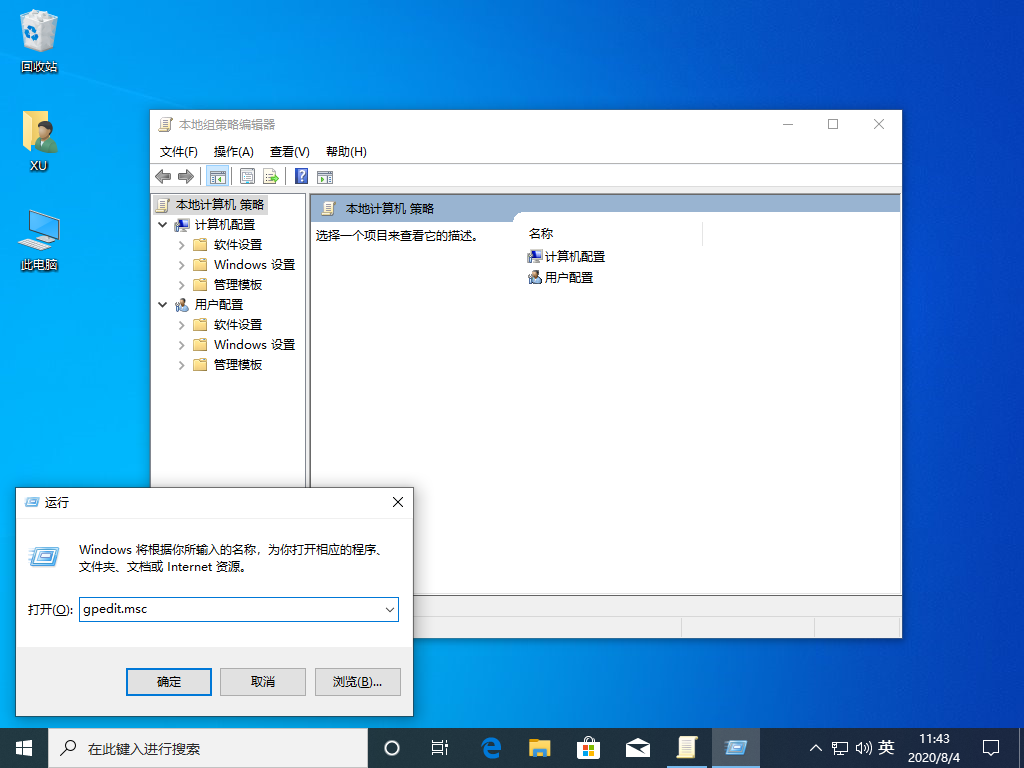This screenshot has width=1024, height=768.
Task: Toggle the console tree pane icon
Action: pyautogui.click(x=217, y=176)
